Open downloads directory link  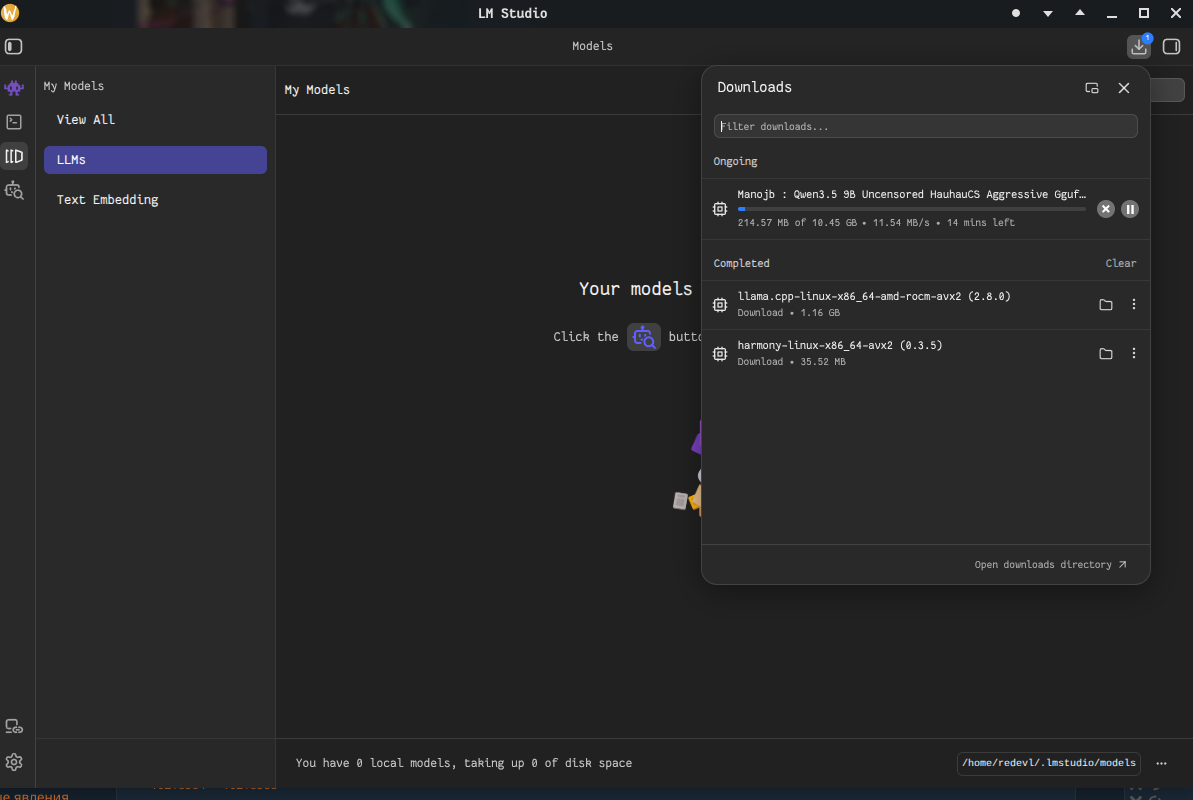tap(1050, 565)
